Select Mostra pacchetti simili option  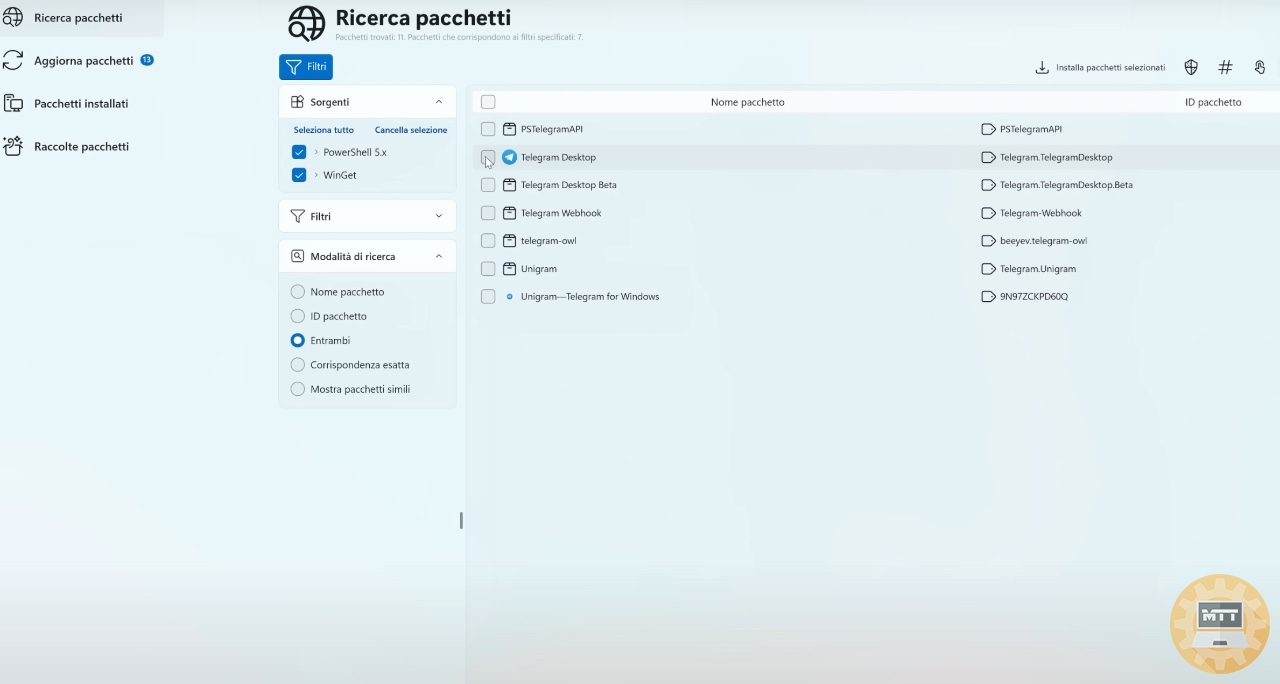(297, 389)
